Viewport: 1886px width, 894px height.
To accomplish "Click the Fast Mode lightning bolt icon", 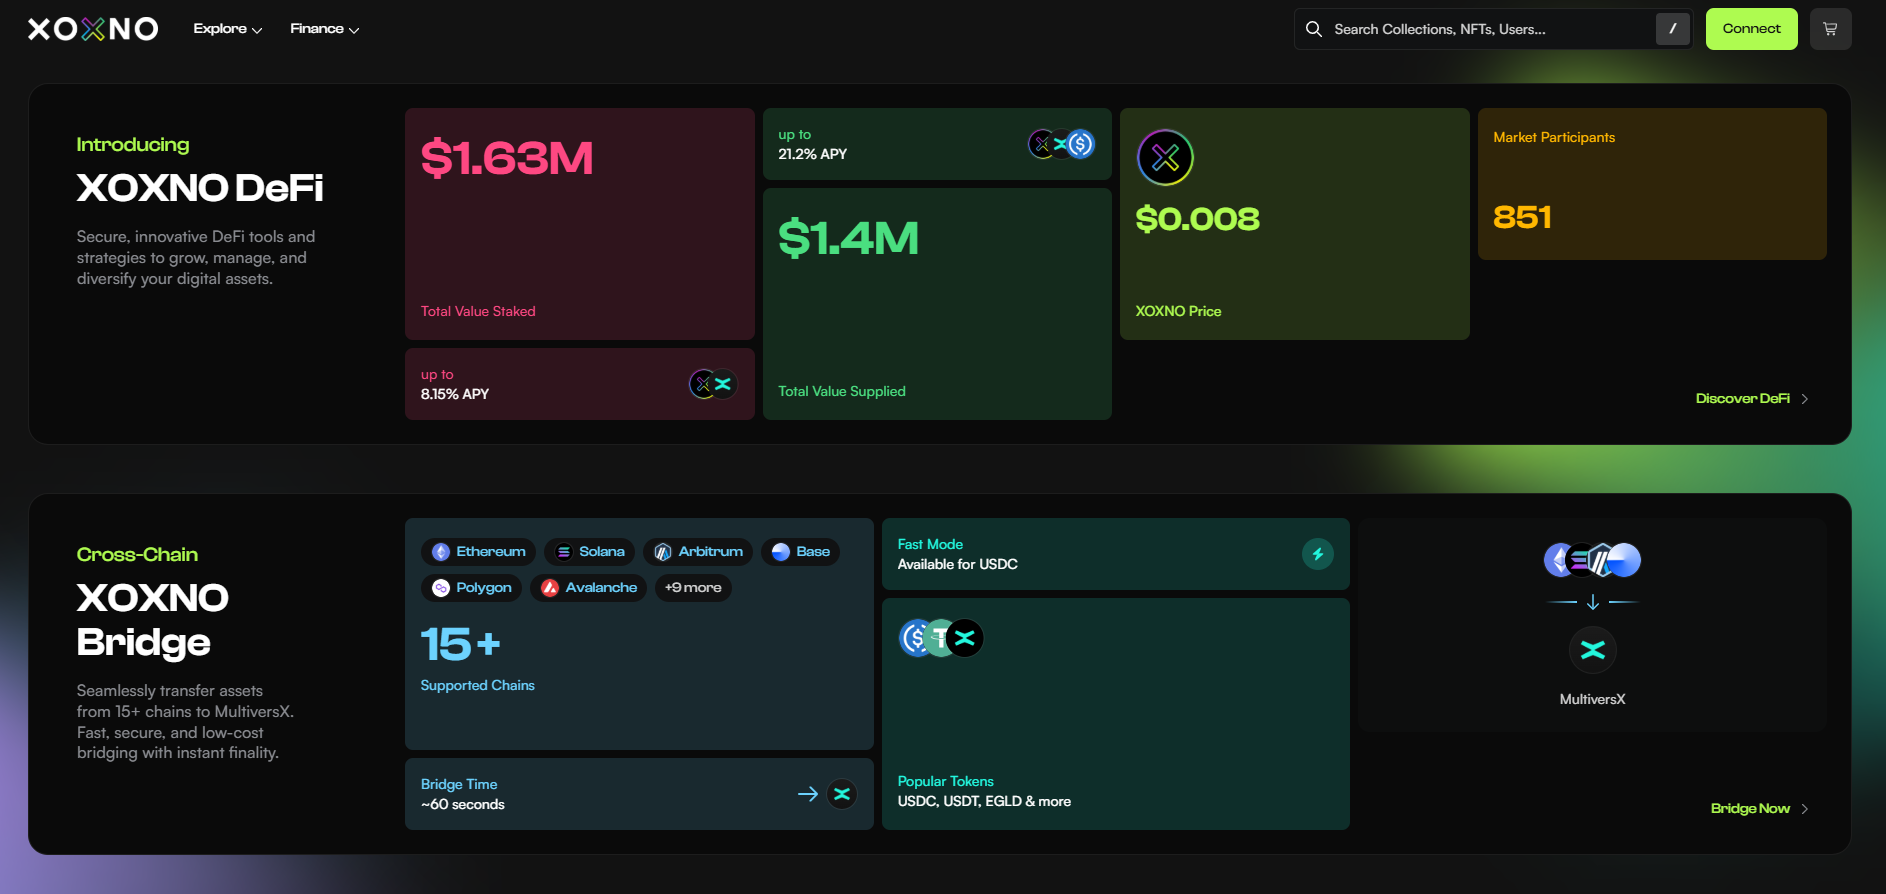I will point(1317,554).
